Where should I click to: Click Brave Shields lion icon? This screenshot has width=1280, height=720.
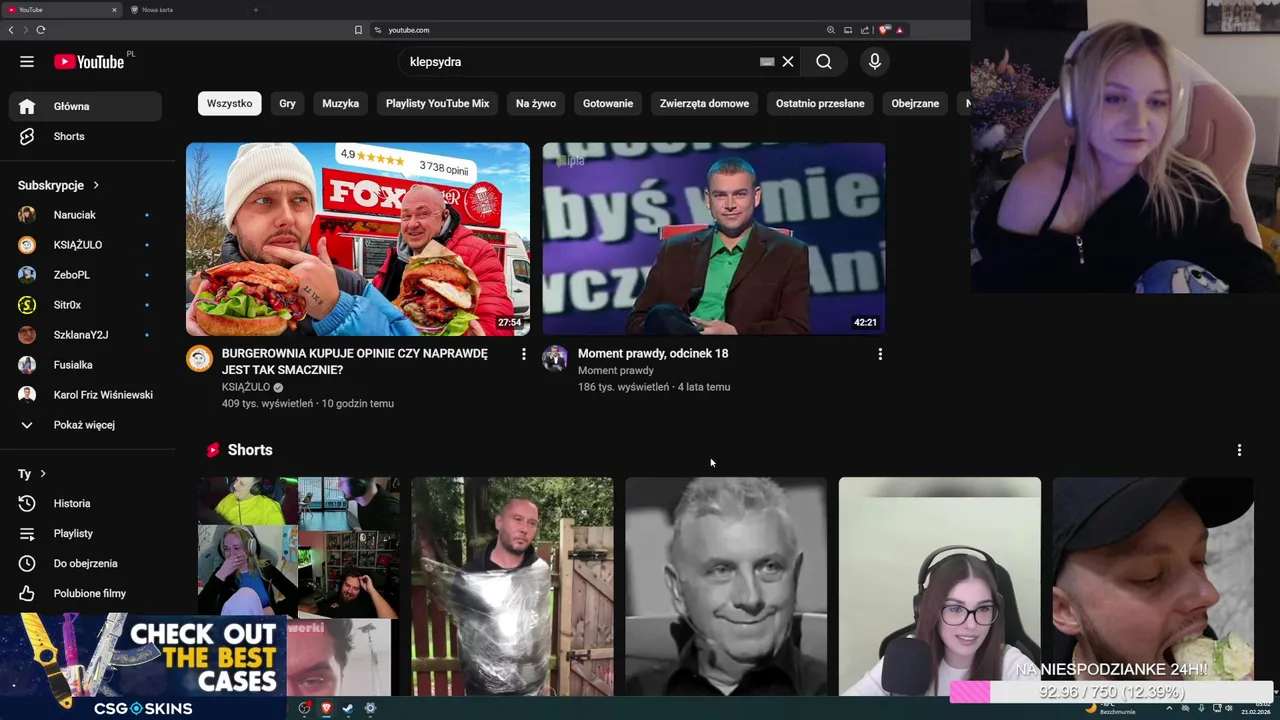pyautogui.click(x=884, y=30)
